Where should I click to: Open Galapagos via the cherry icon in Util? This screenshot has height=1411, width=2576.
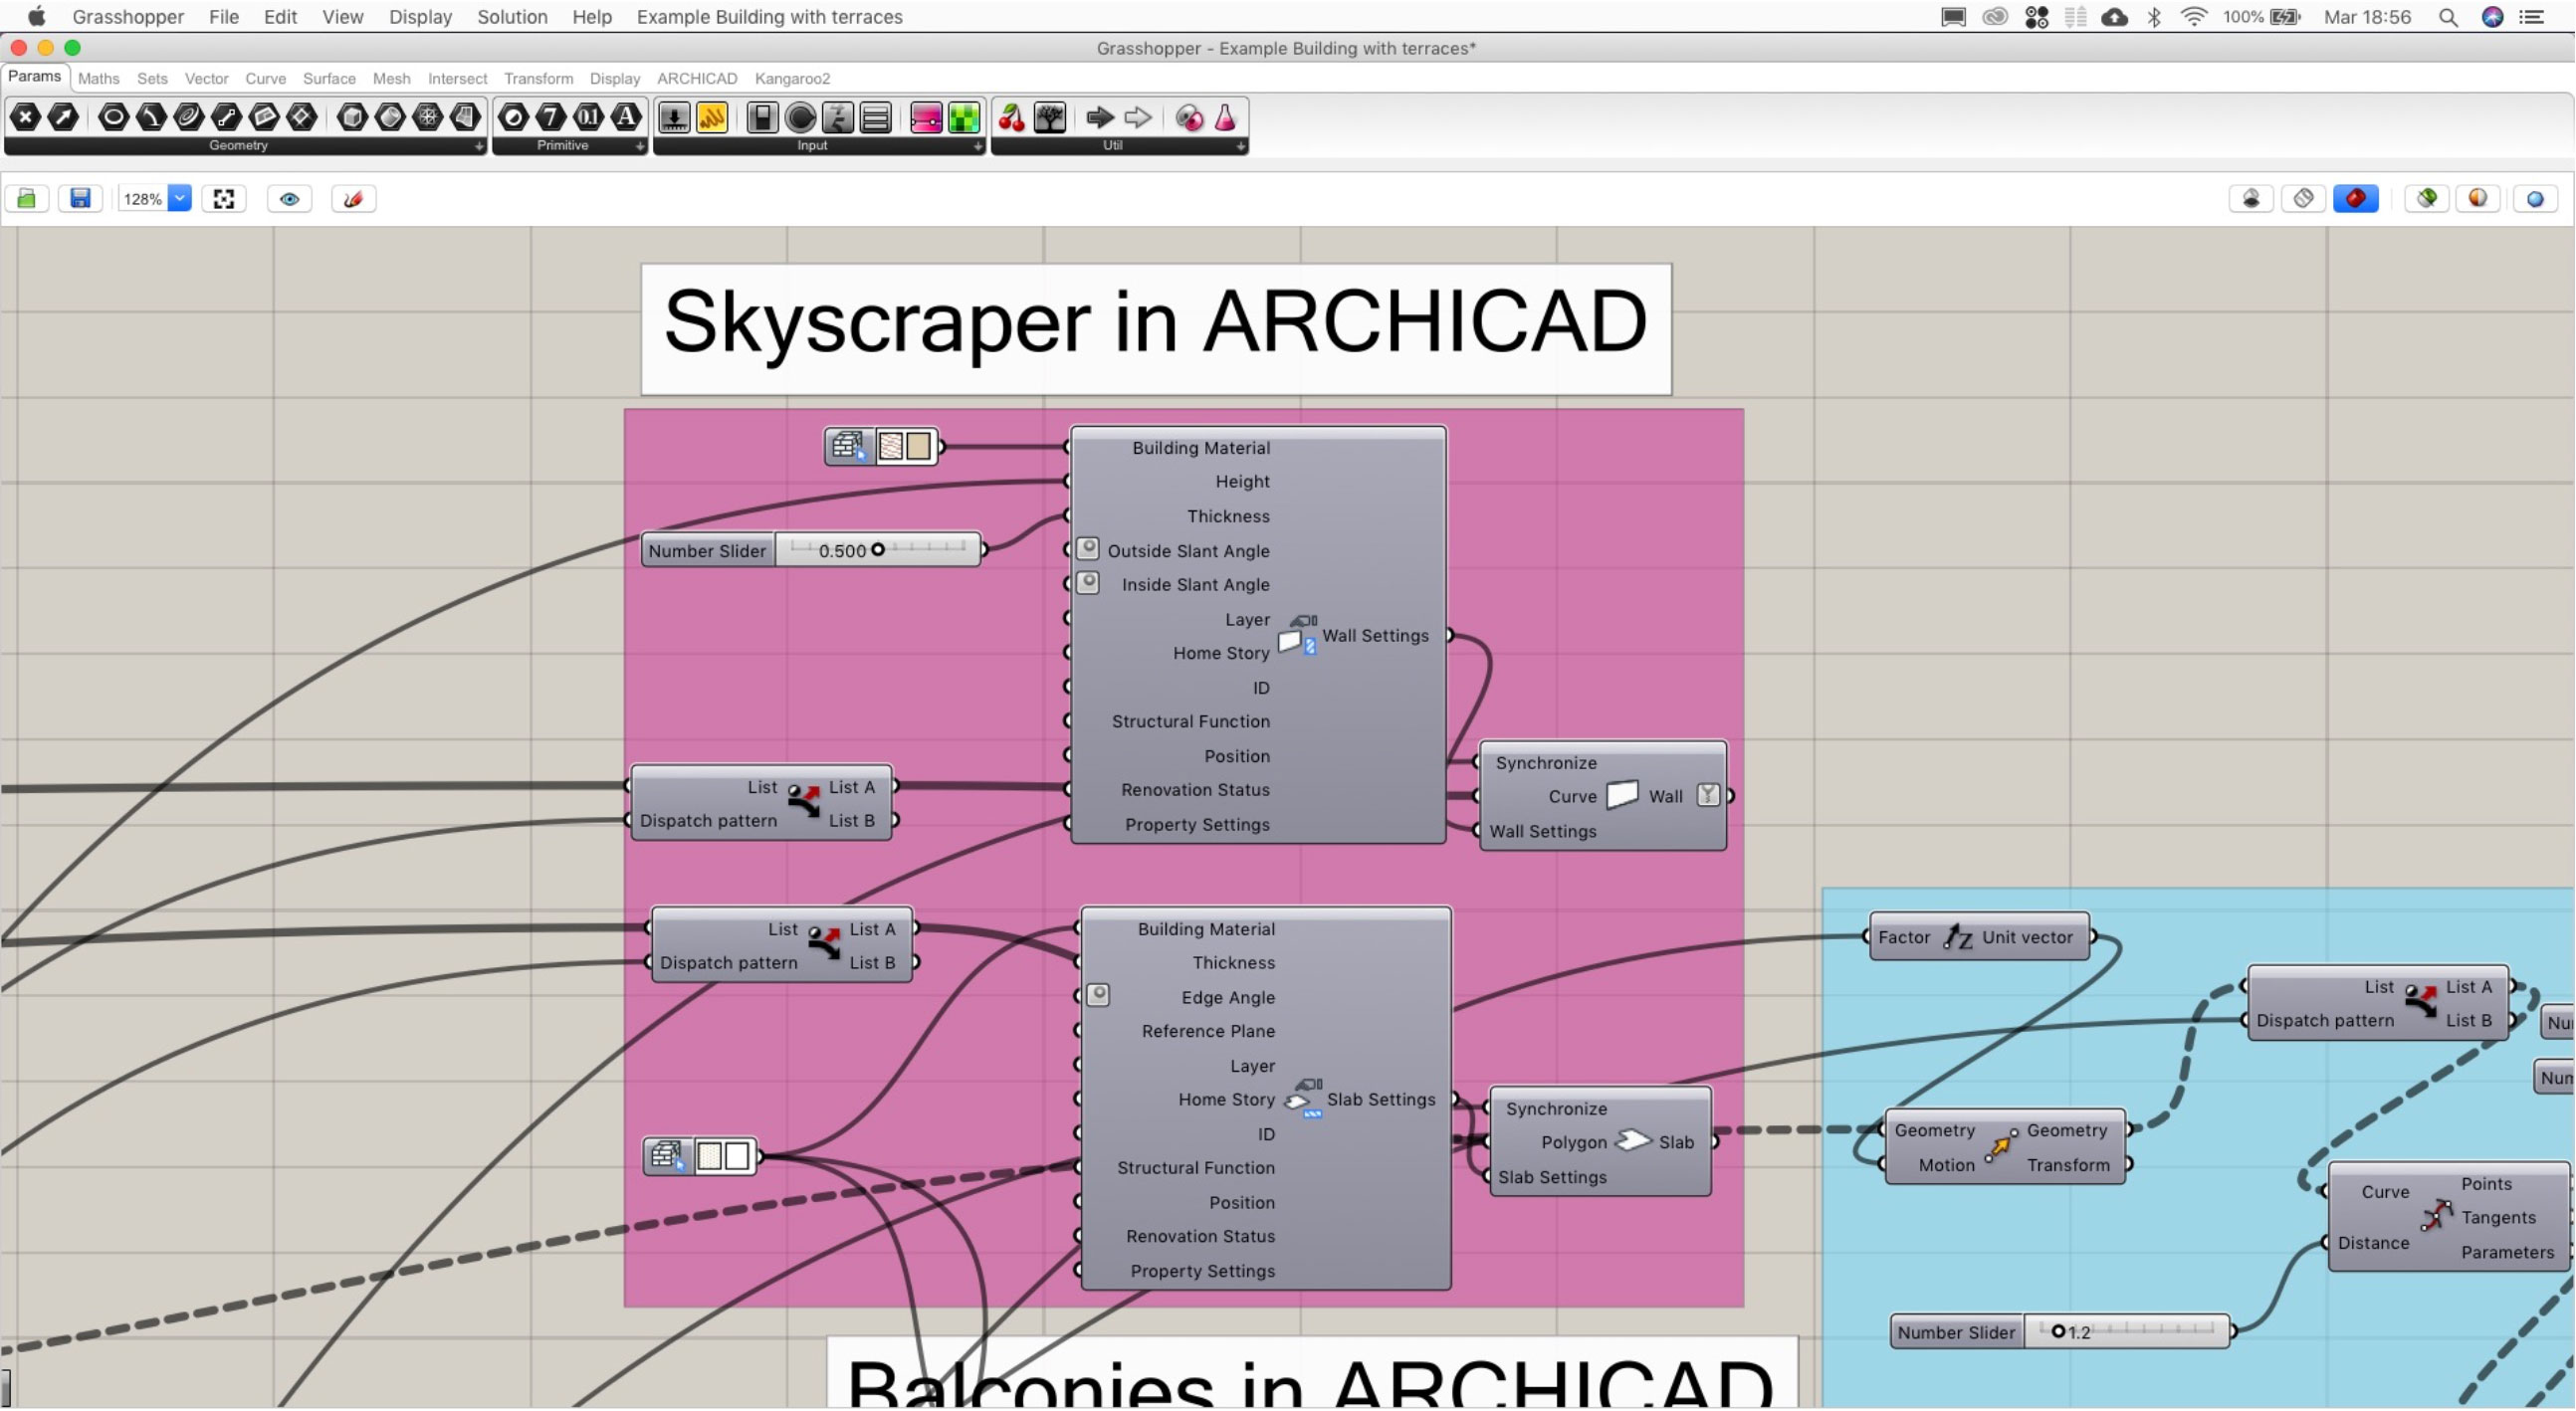tap(1010, 118)
